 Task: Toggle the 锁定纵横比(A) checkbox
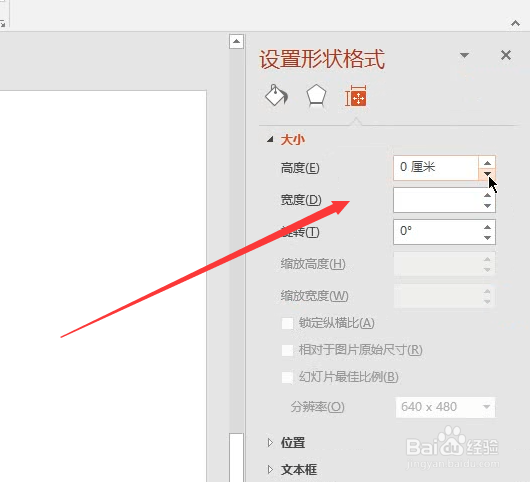coord(287,323)
